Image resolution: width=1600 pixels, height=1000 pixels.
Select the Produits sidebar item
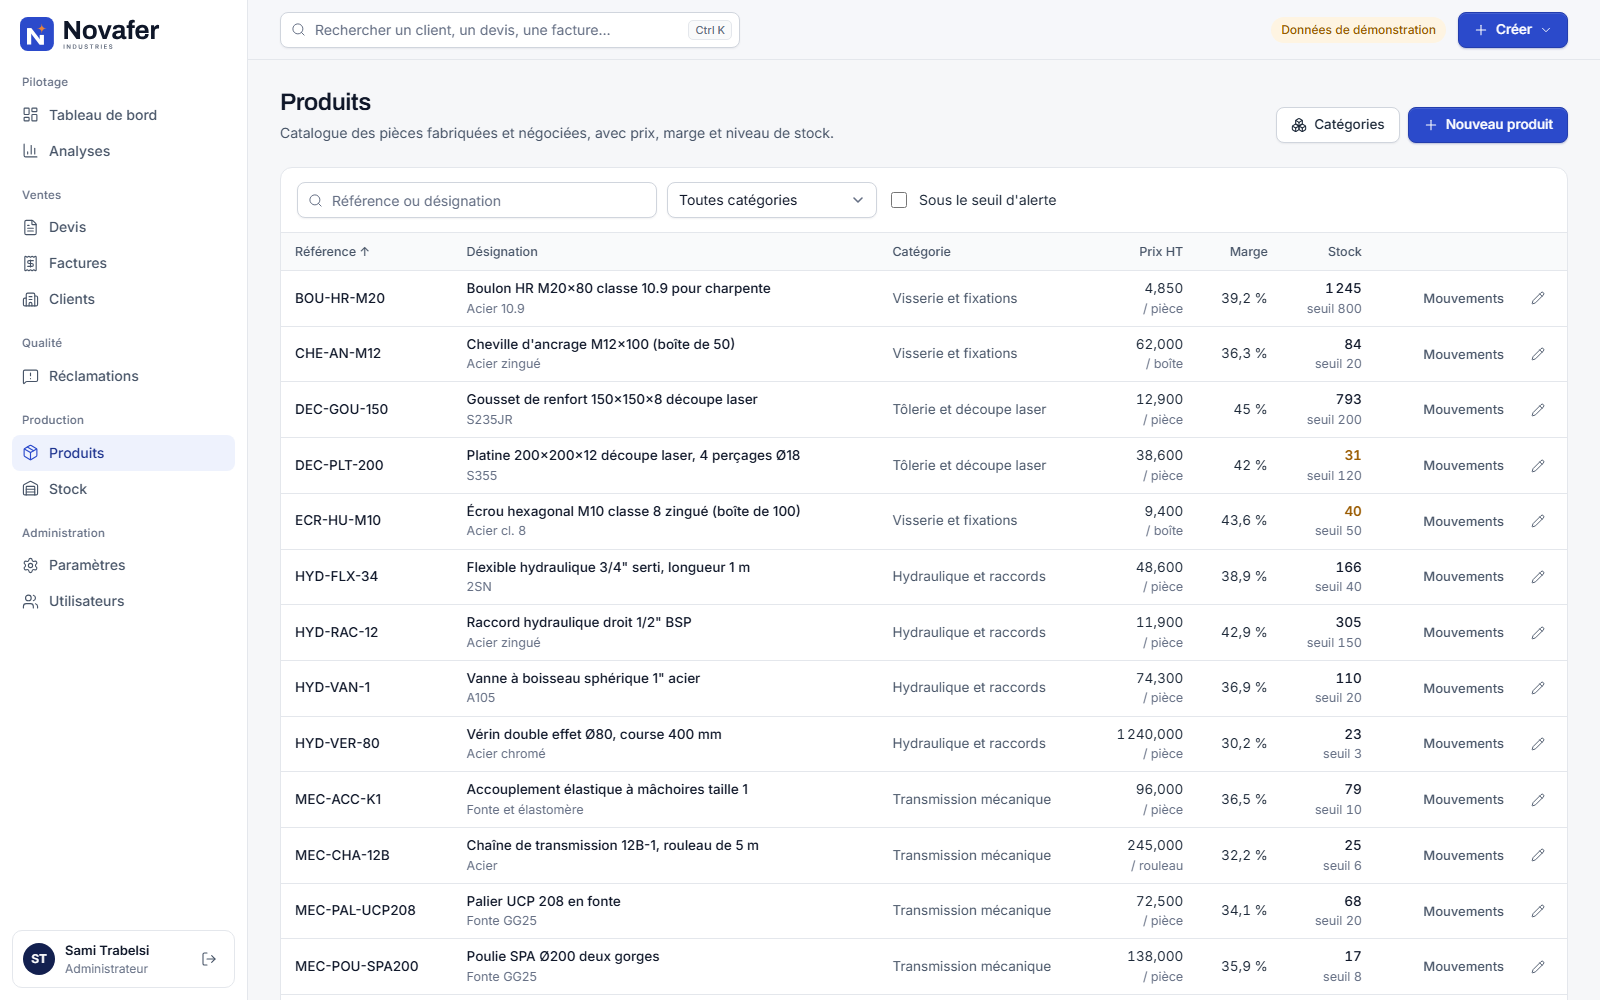coord(124,453)
